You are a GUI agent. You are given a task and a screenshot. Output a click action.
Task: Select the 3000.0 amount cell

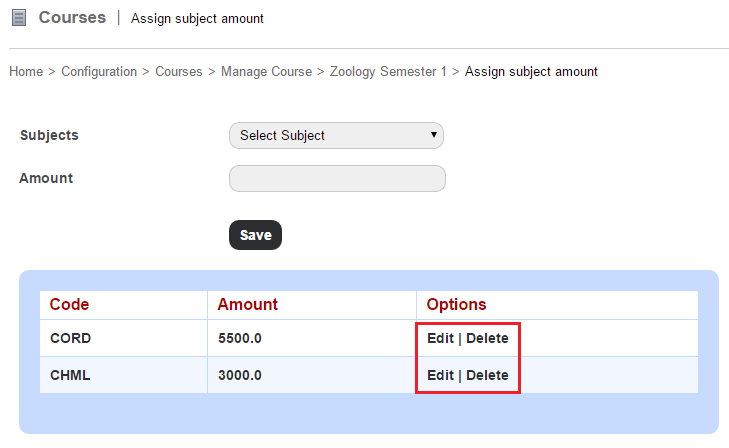point(312,375)
